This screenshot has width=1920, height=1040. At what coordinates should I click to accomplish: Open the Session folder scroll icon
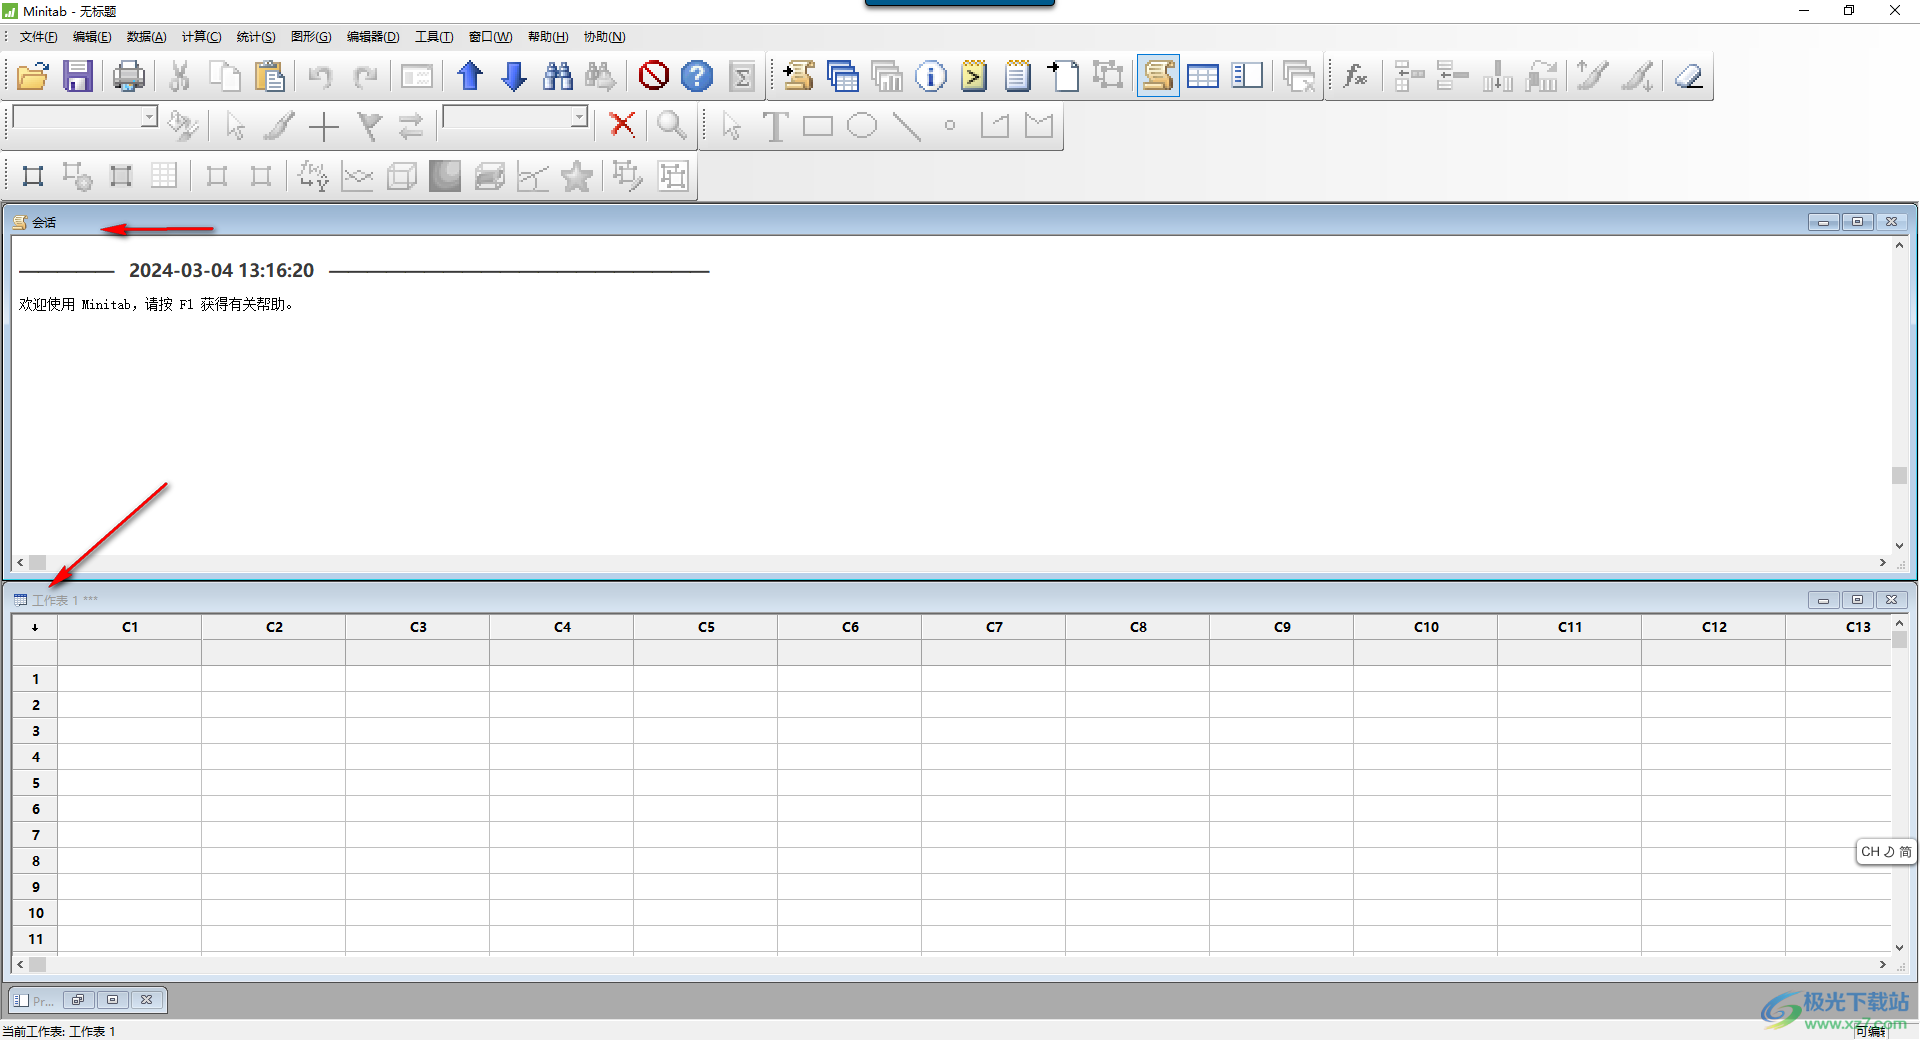pos(798,76)
